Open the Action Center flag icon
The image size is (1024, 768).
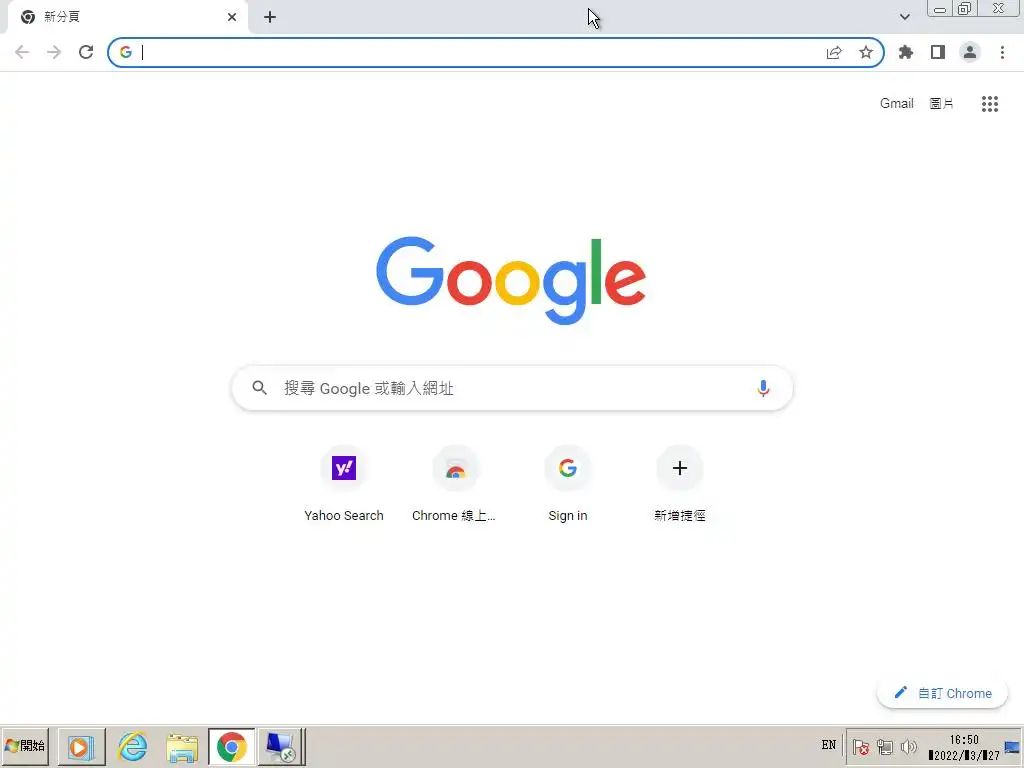coord(861,746)
